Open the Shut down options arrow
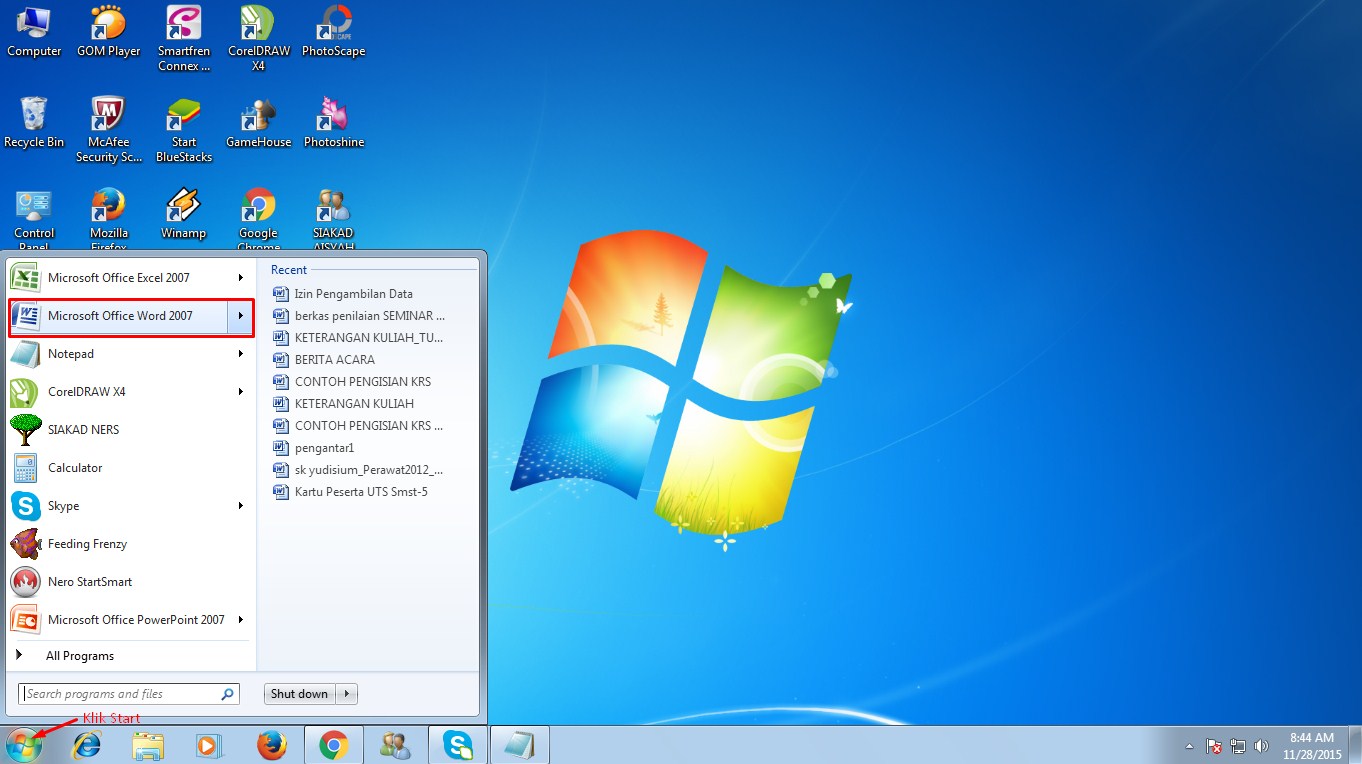 click(345, 693)
